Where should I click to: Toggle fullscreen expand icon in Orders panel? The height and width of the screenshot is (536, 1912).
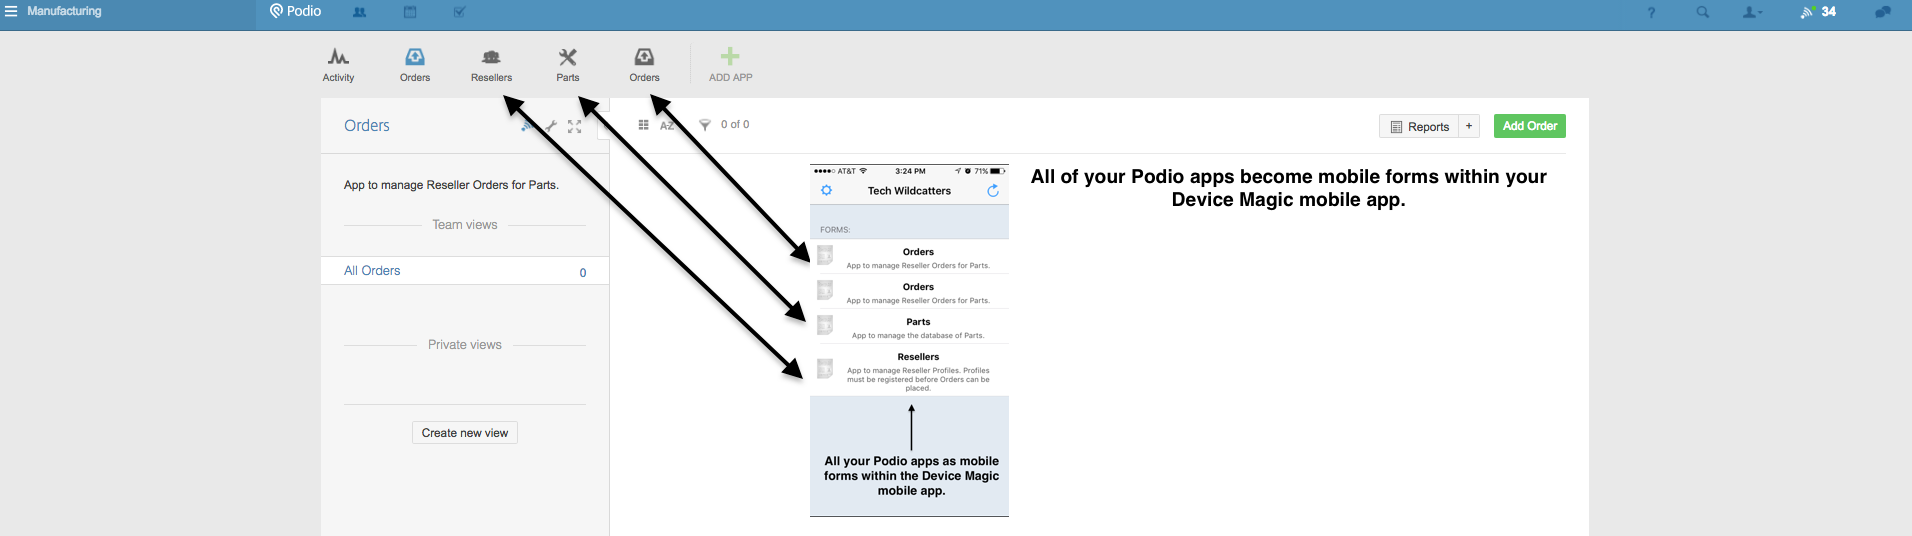pyautogui.click(x=575, y=126)
